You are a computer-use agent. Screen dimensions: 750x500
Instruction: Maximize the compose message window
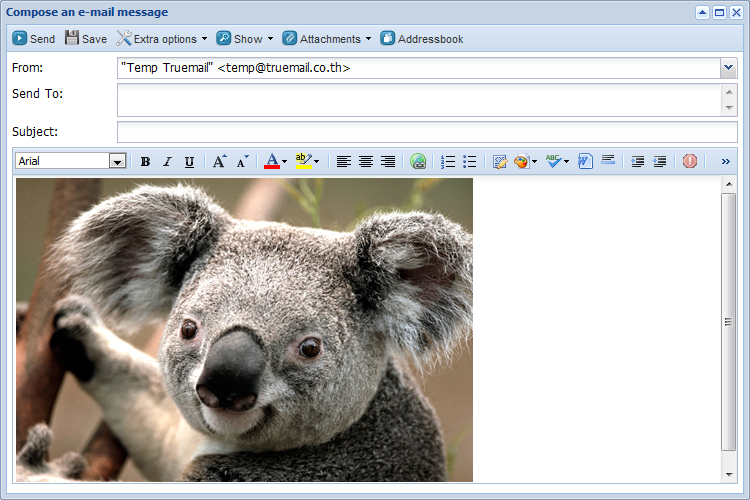(x=719, y=12)
